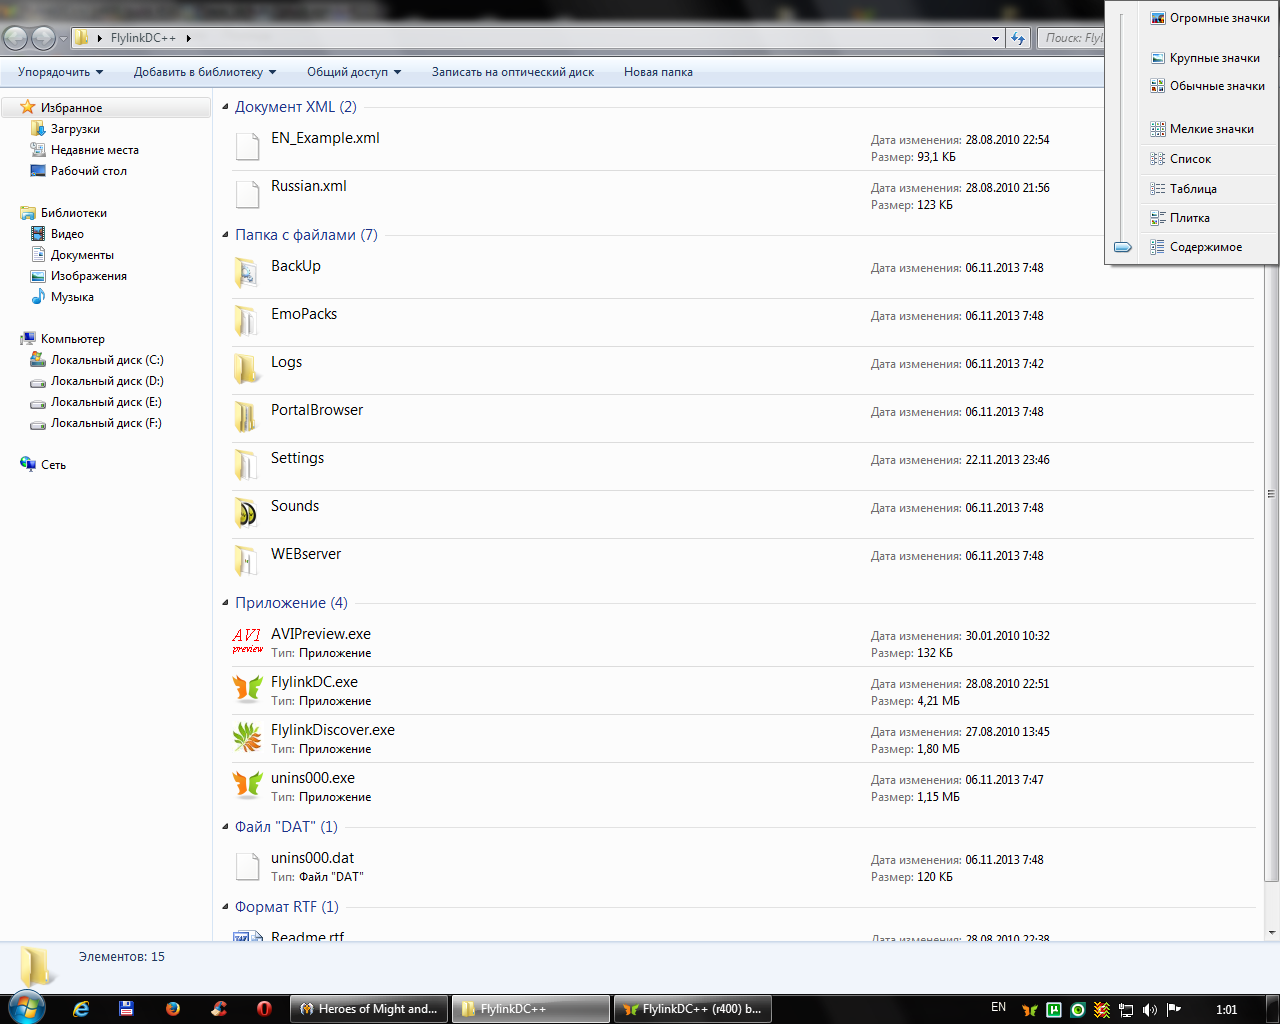The image size is (1280, 1024).
Task: Open Загрузки in the navigation pane
Action: [x=75, y=129]
